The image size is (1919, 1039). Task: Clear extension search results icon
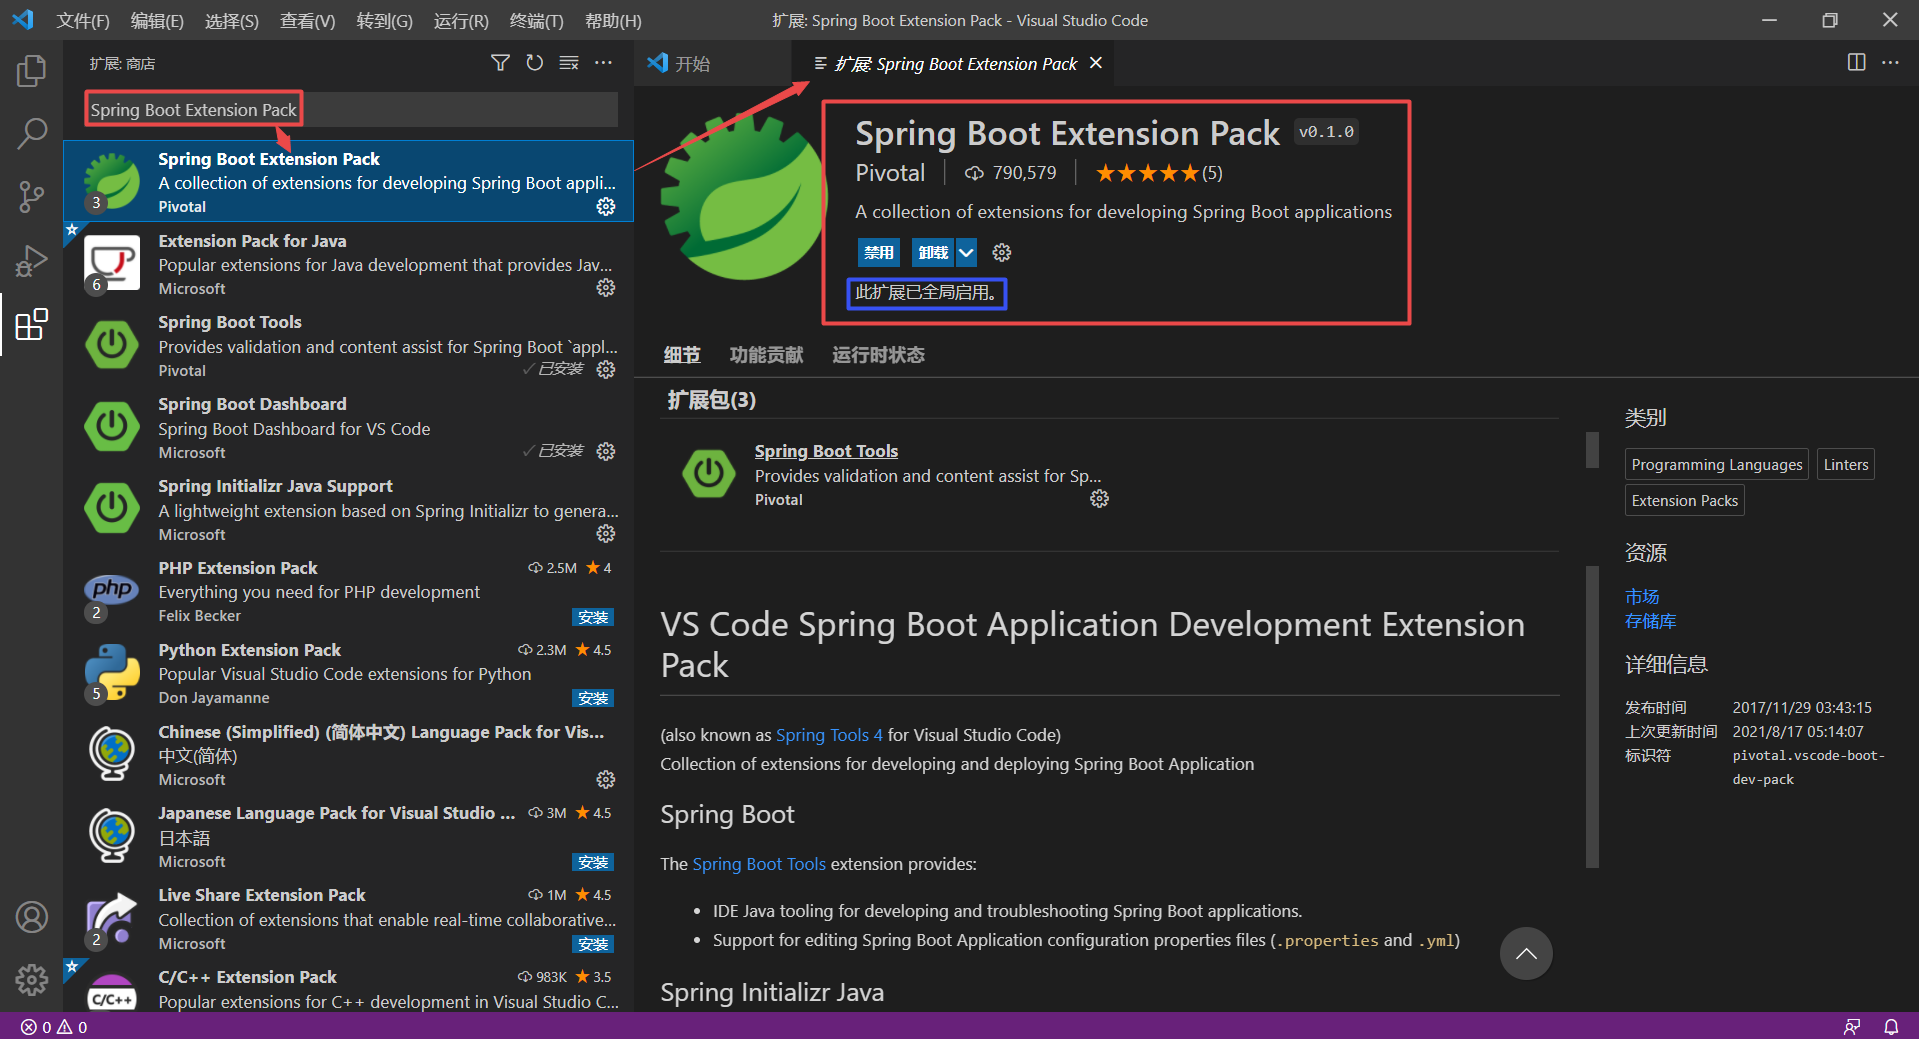point(569,63)
